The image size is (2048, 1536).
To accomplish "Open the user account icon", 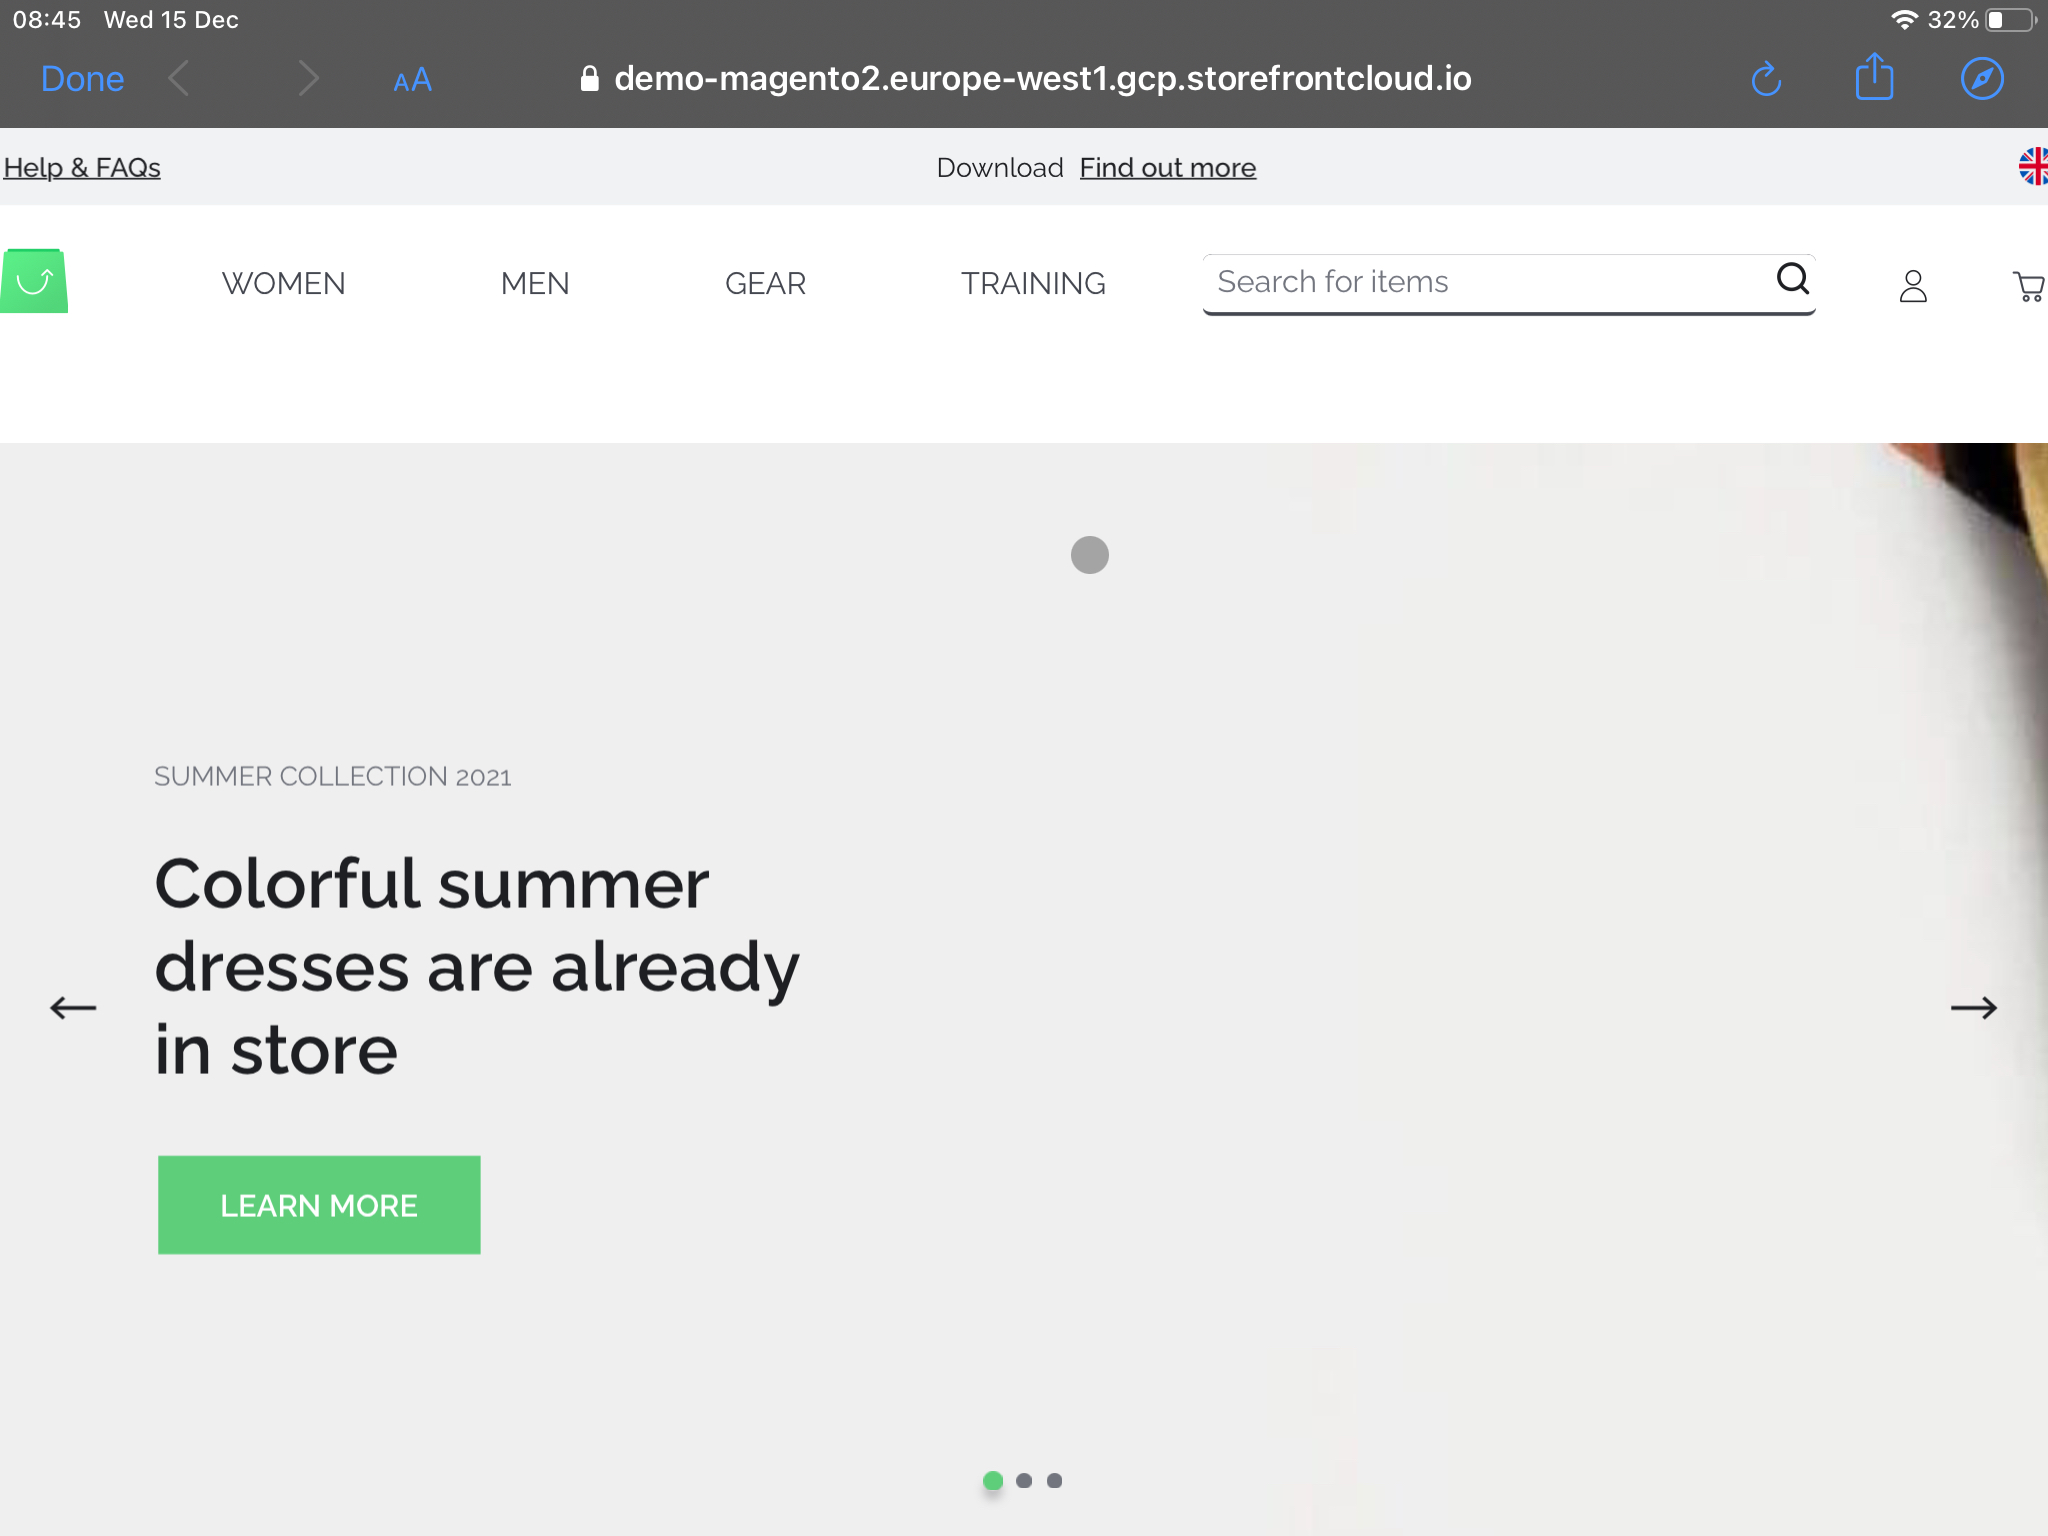I will click(x=1912, y=286).
